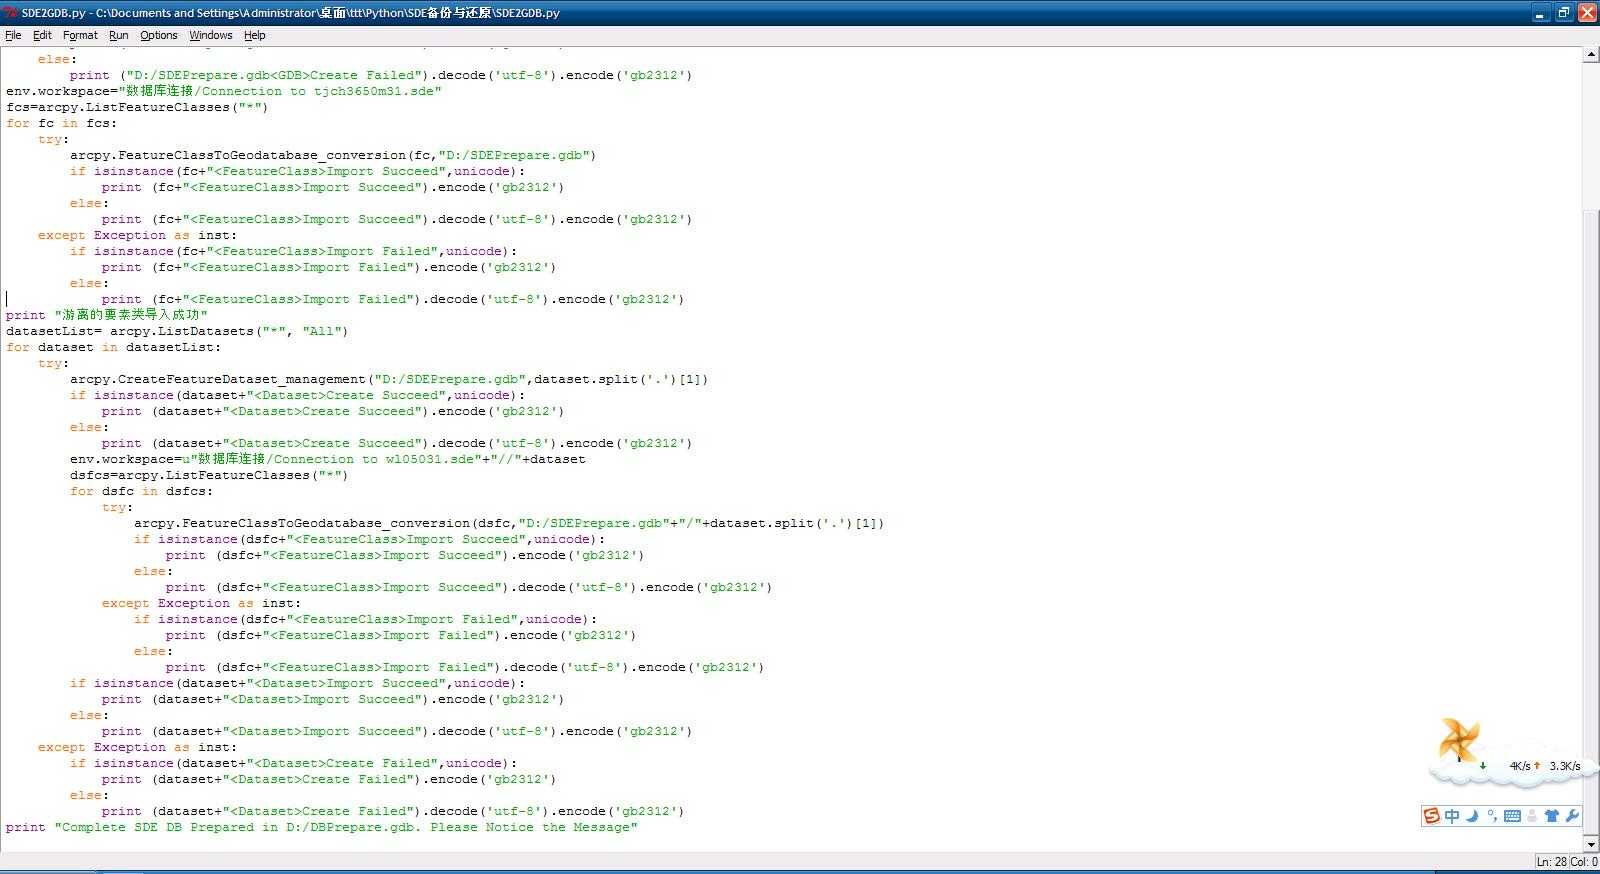Open the wrench tools icon on input bar
This screenshot has width=1600, height=874.
click(x=1571, y=816)
